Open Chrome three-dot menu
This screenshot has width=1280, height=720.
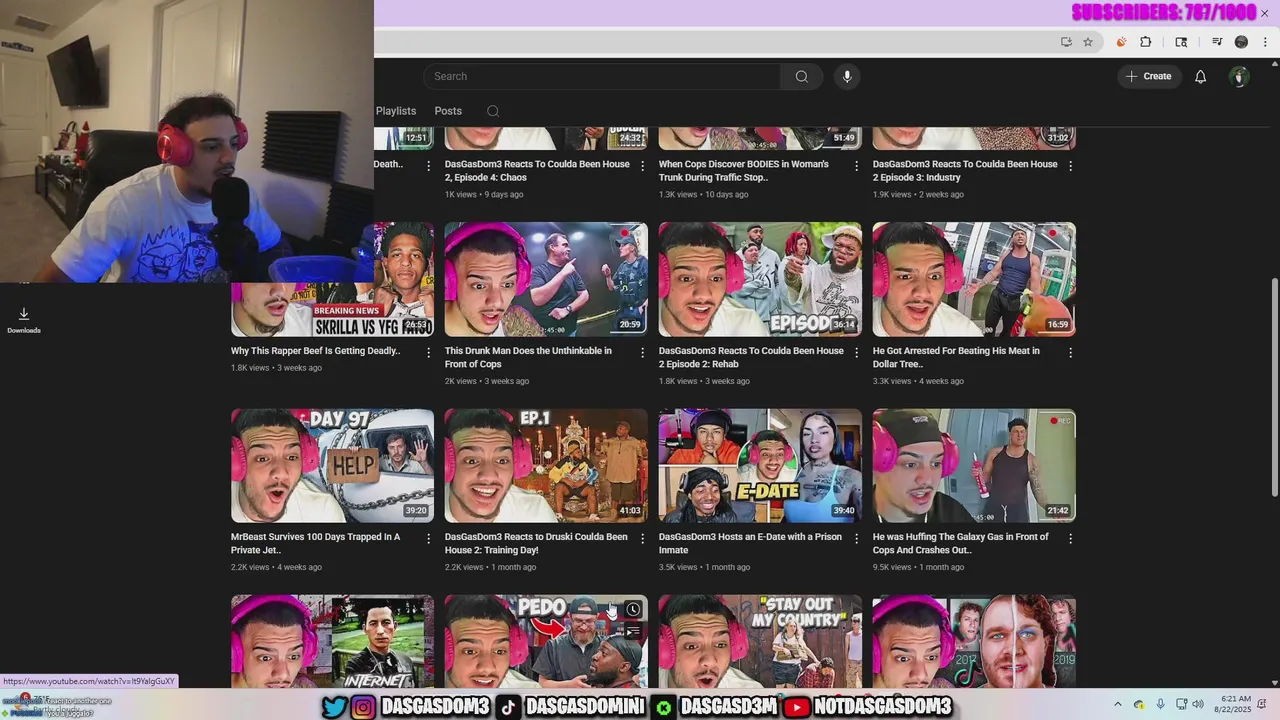pos(1265,42)
